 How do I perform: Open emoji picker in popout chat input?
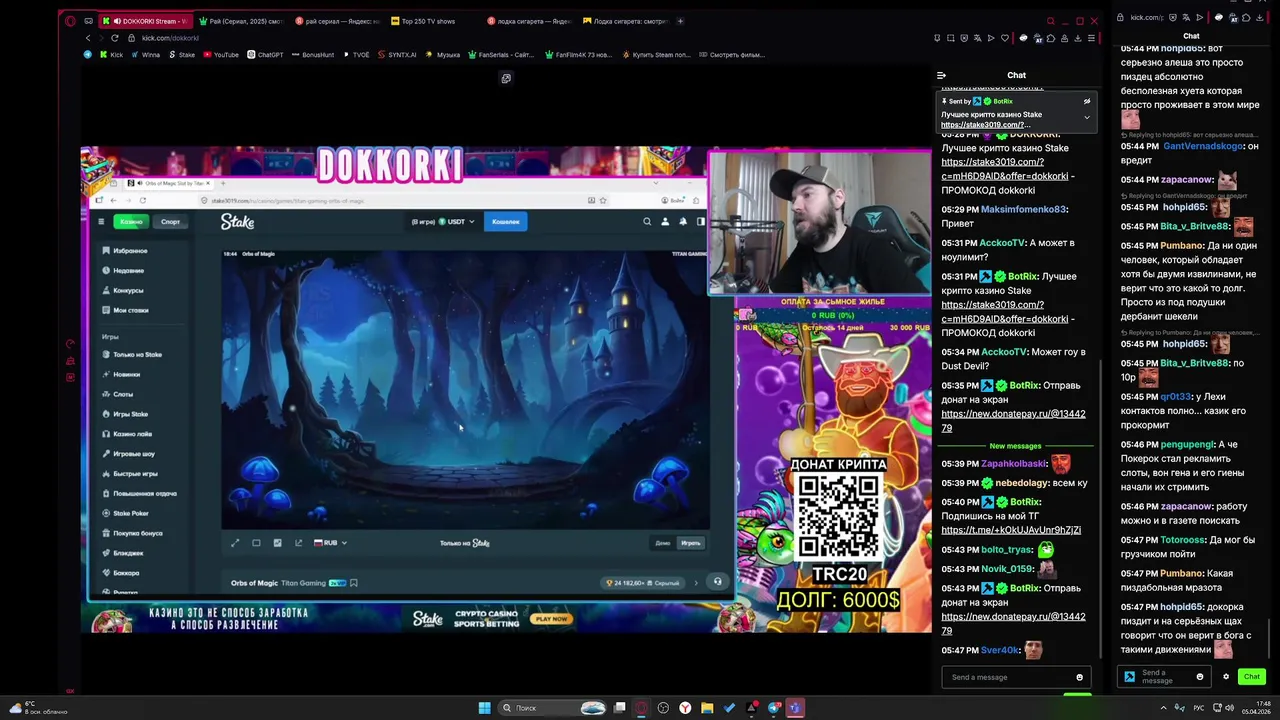pyautogui.click(x=1200, y=677)
